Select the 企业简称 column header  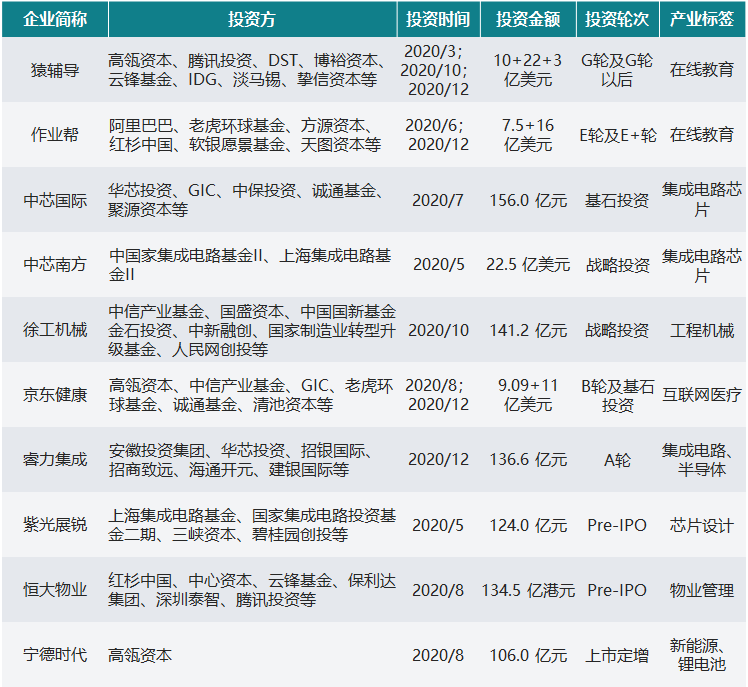(x=55, y=19)
